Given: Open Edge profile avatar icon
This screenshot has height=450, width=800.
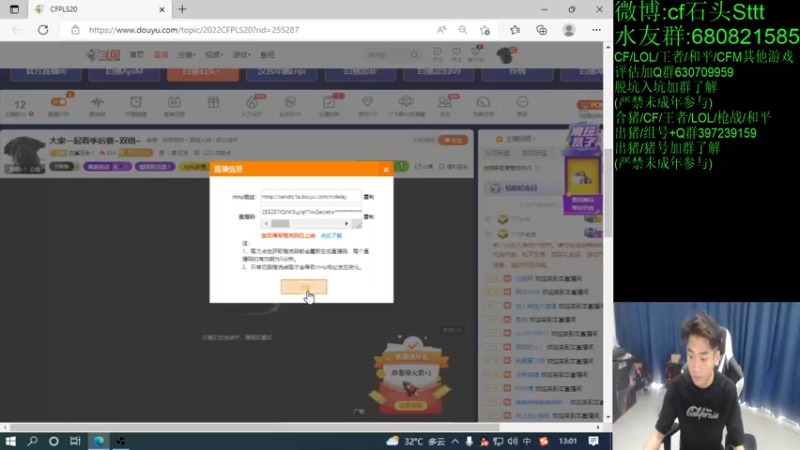Looking at the screenshot, I should click(x=569, y=30).
